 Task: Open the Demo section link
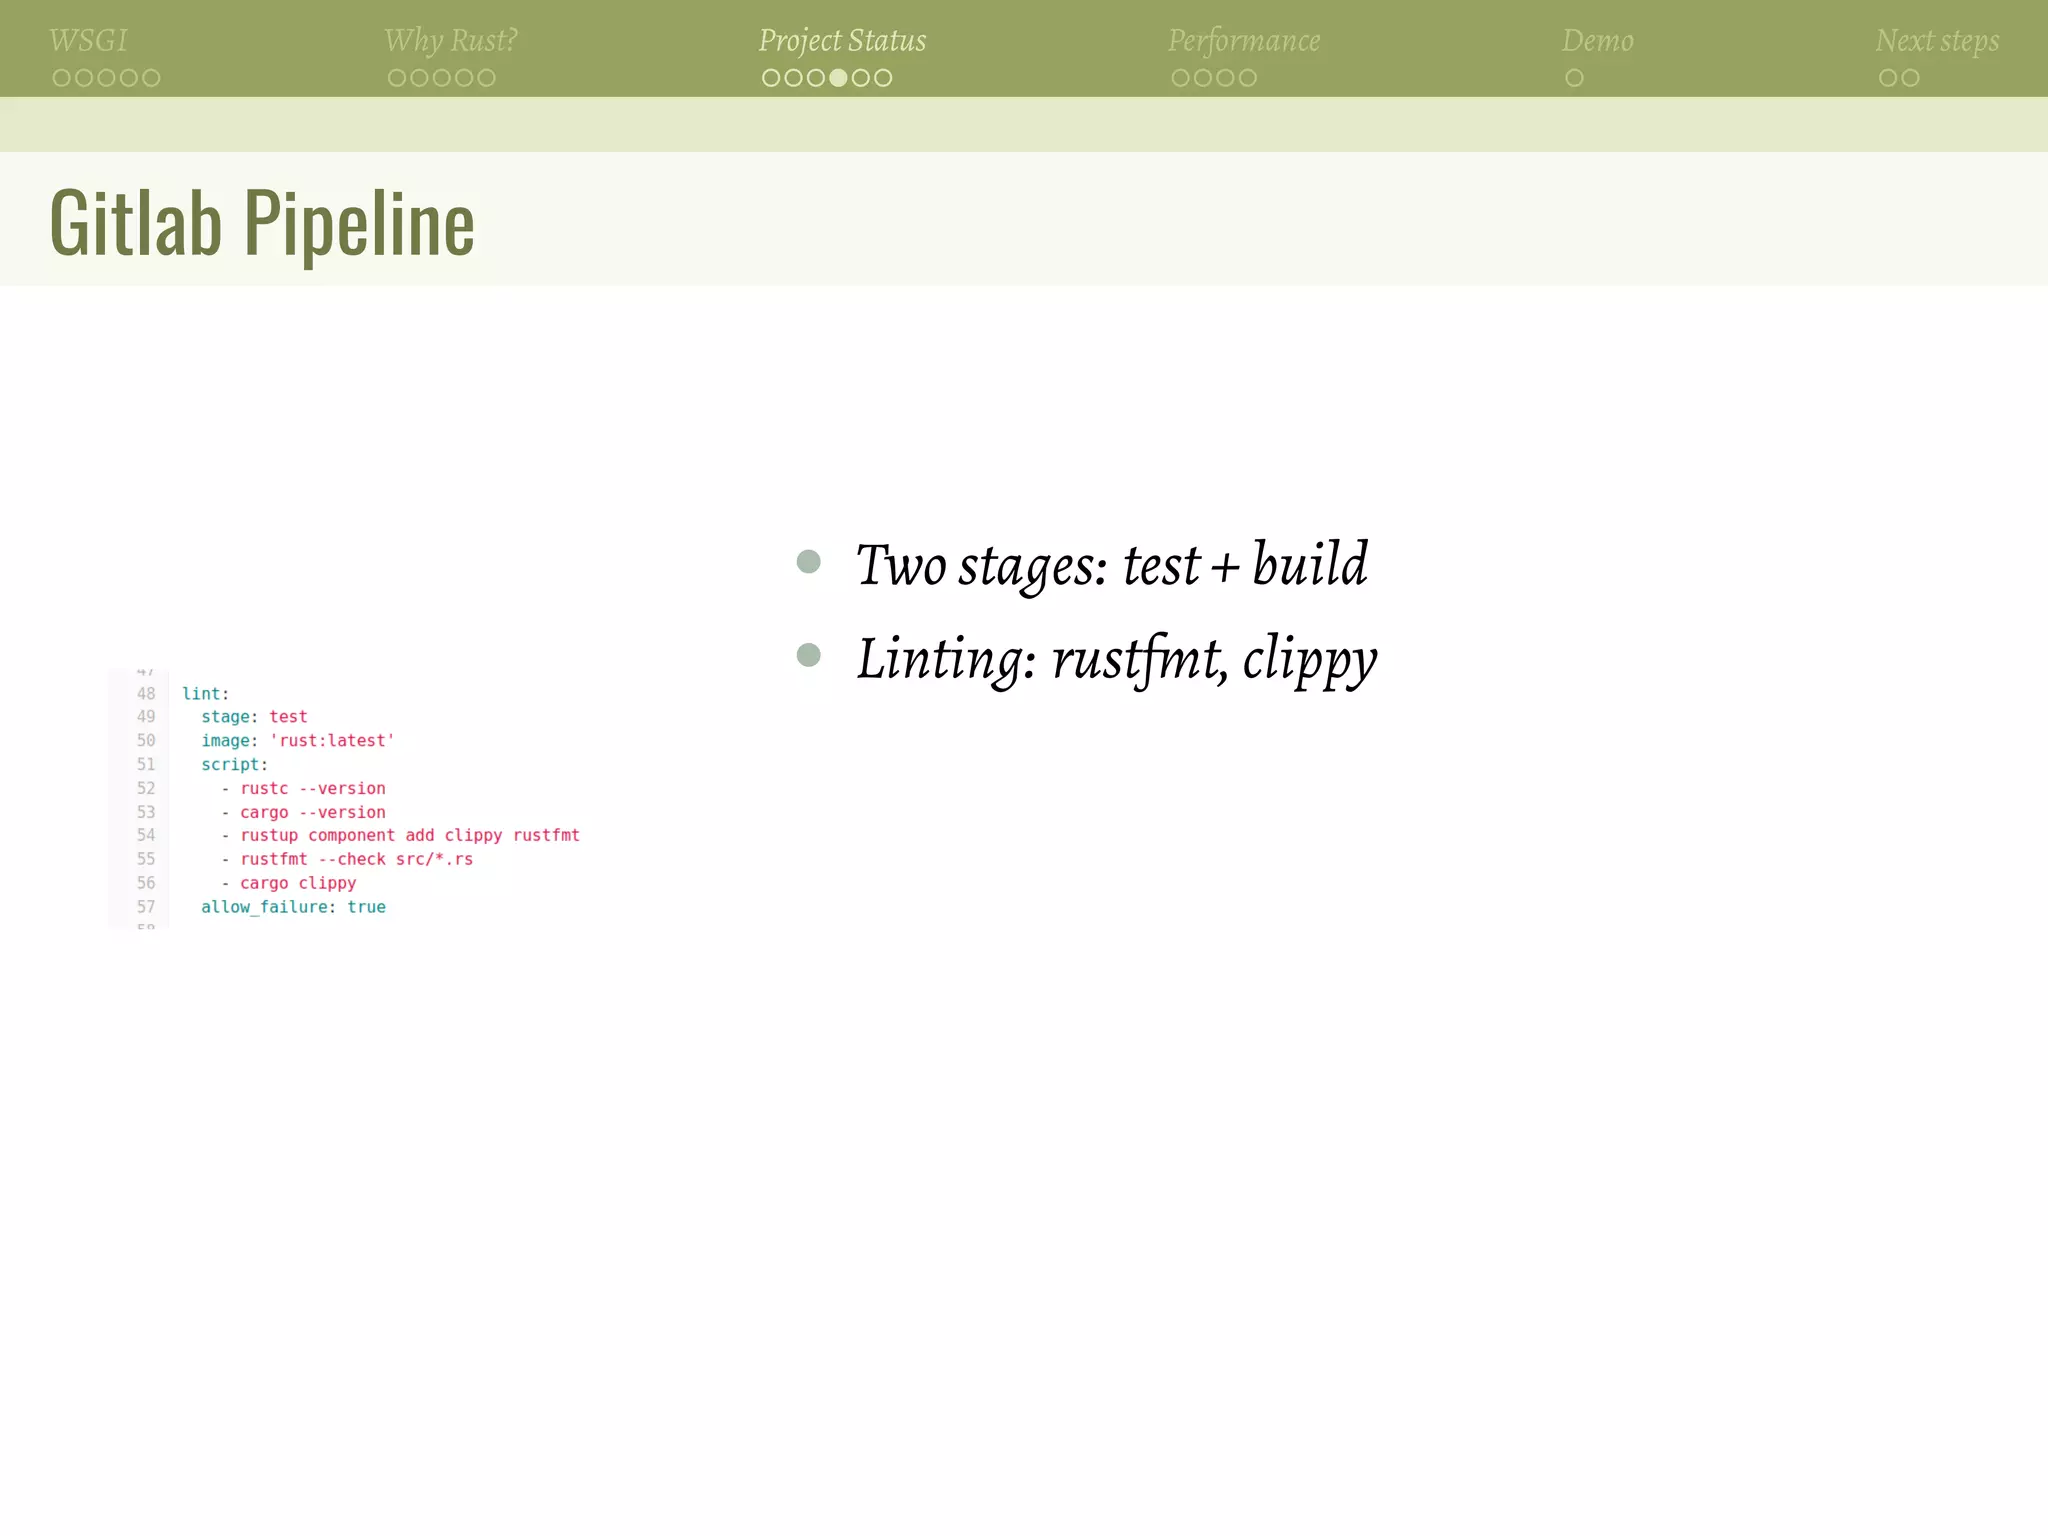1597,40
